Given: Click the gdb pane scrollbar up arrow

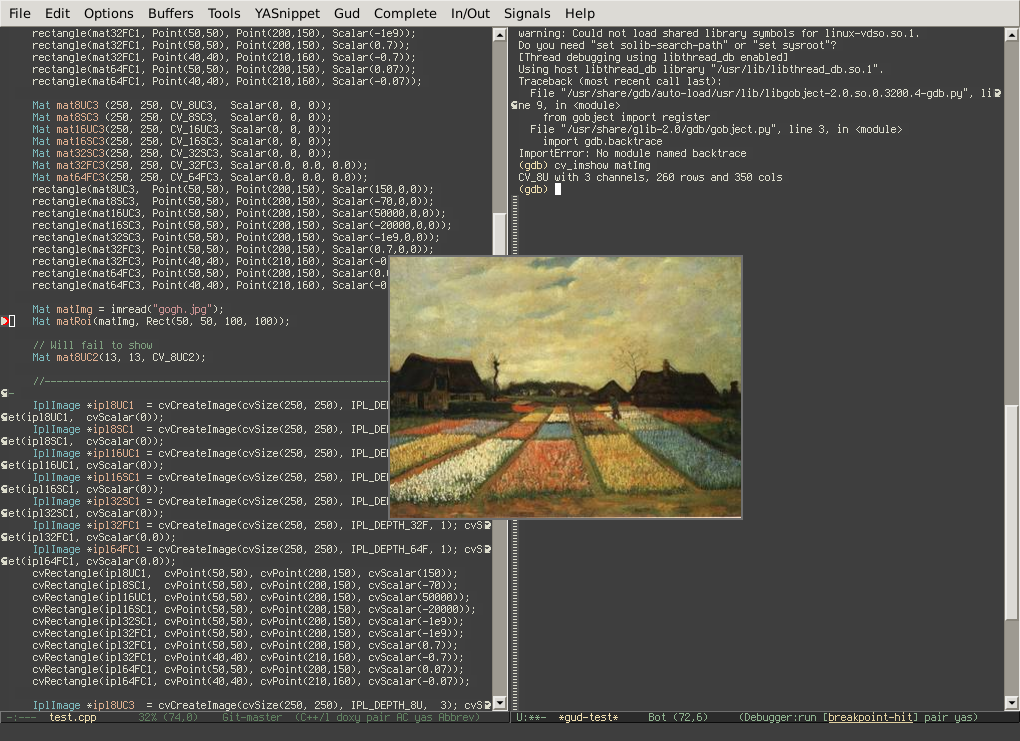Looking at the screenshot, I should tap(1012, 34).
